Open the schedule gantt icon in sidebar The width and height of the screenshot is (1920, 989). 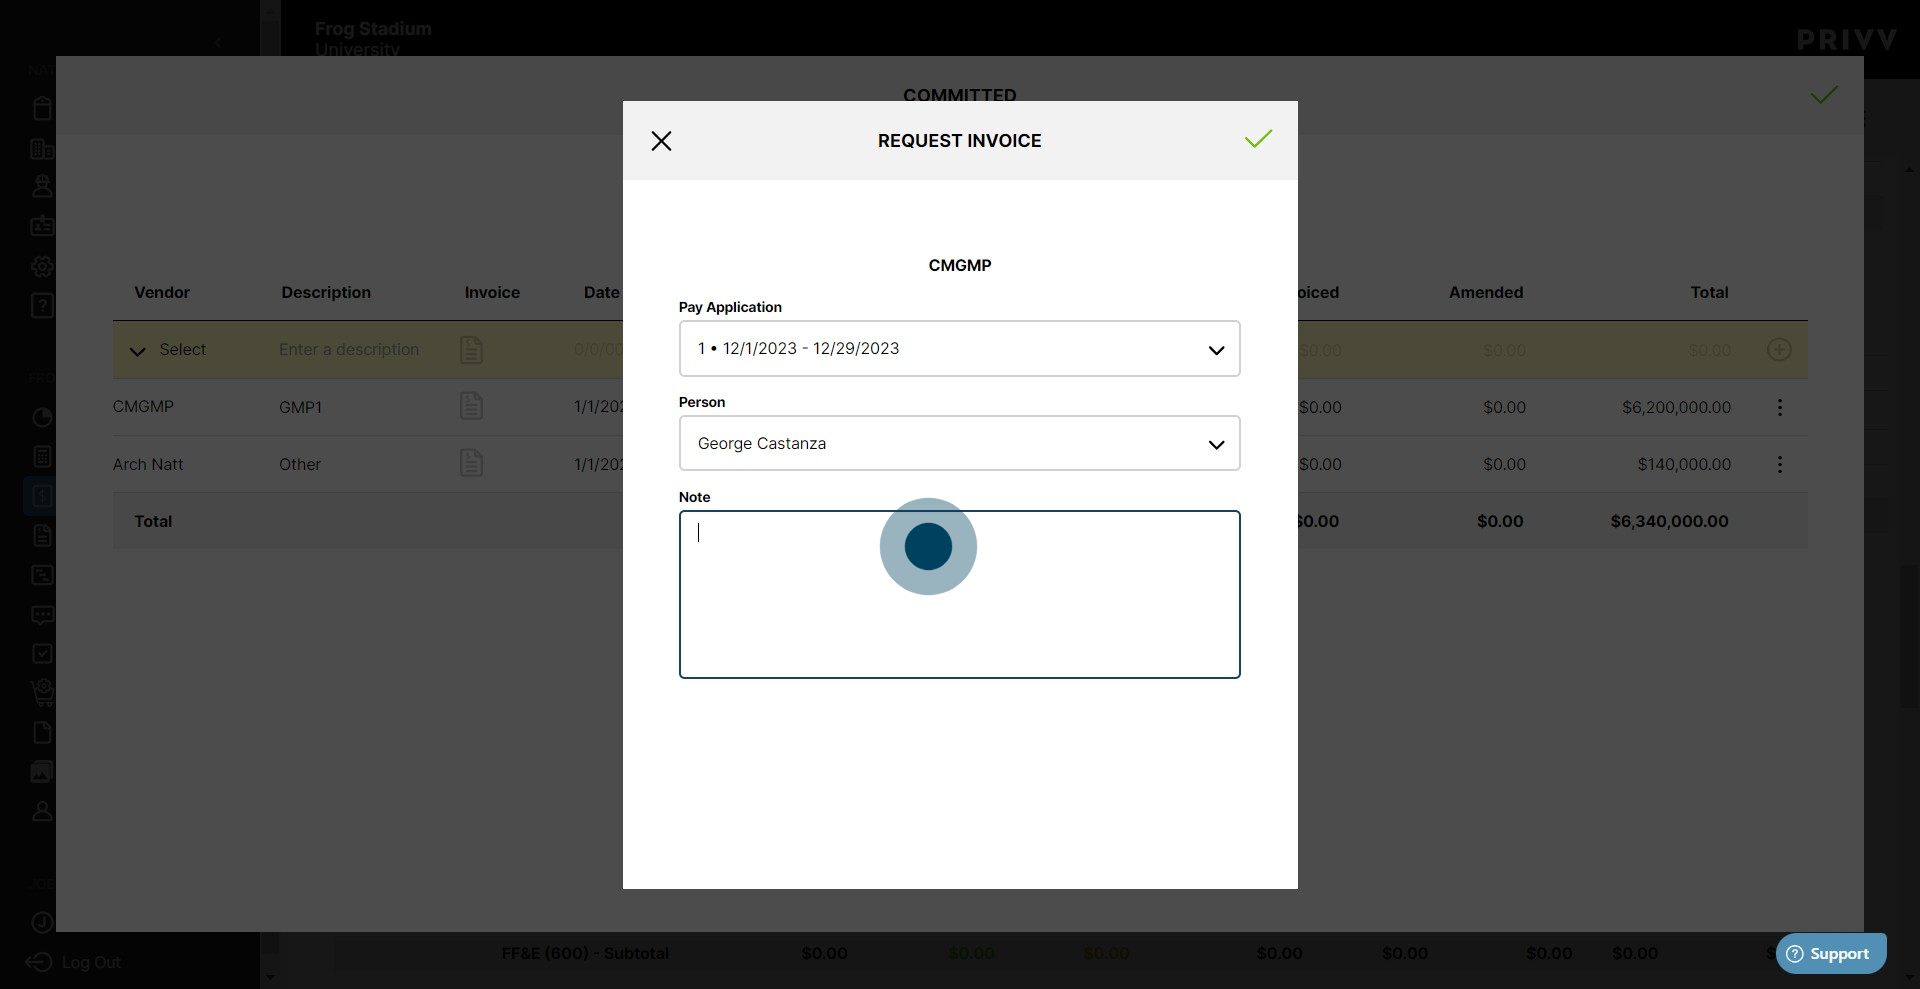42,575
